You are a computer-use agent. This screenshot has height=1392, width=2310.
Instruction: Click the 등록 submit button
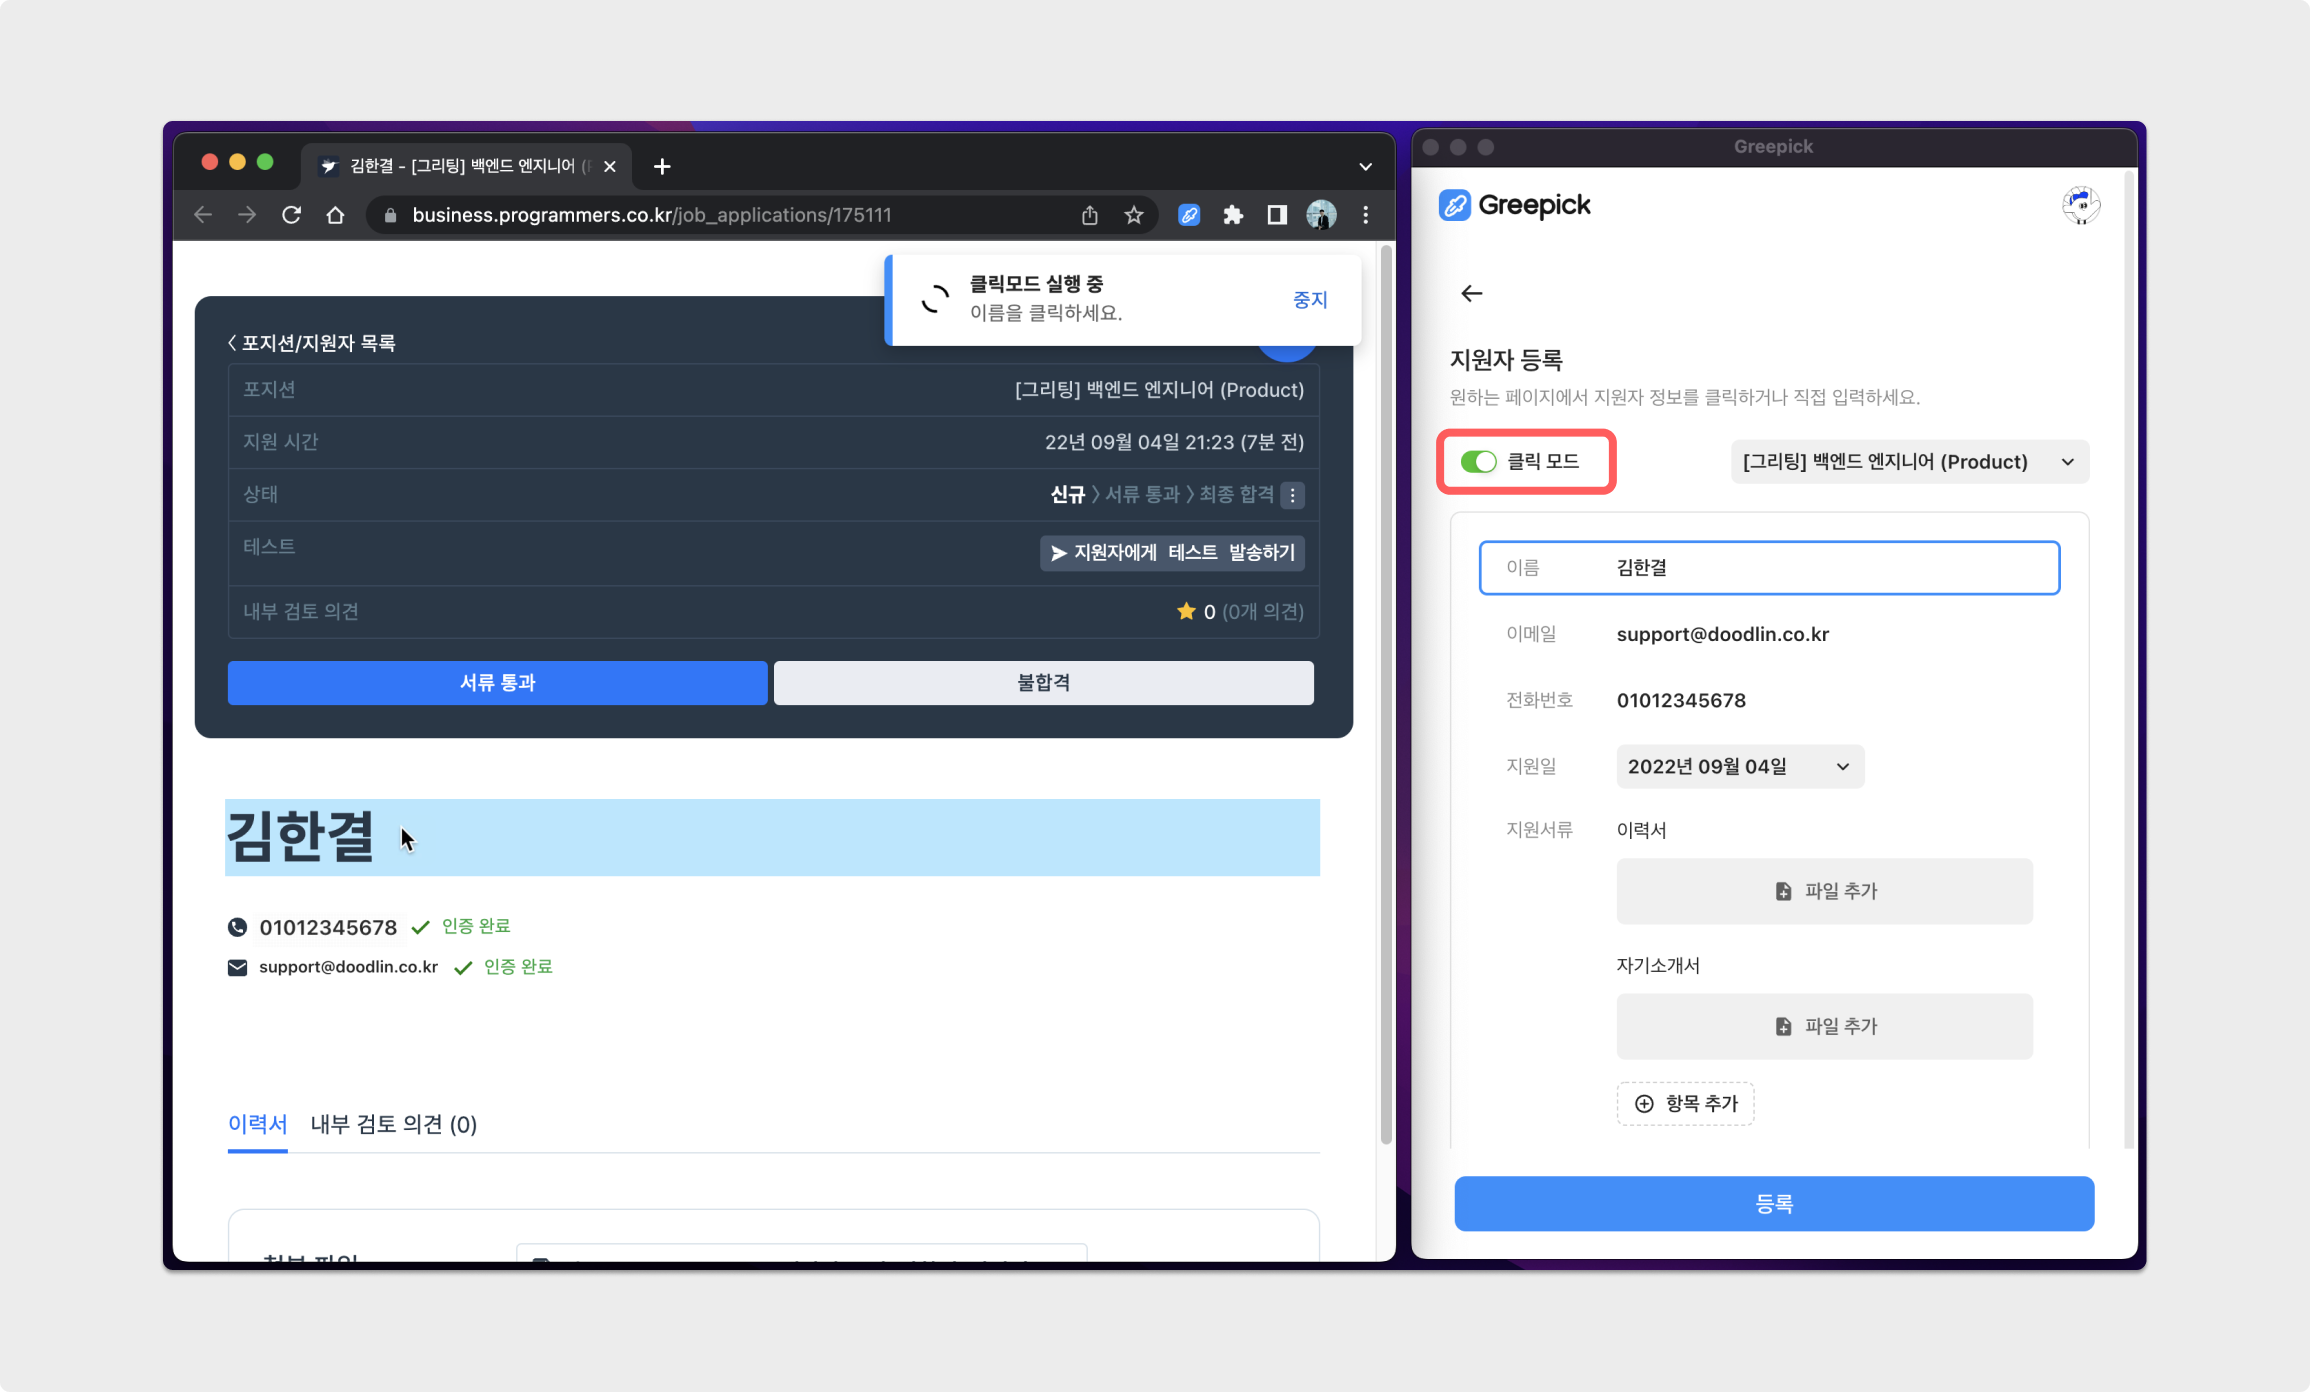click(x=1773, y=1204)
